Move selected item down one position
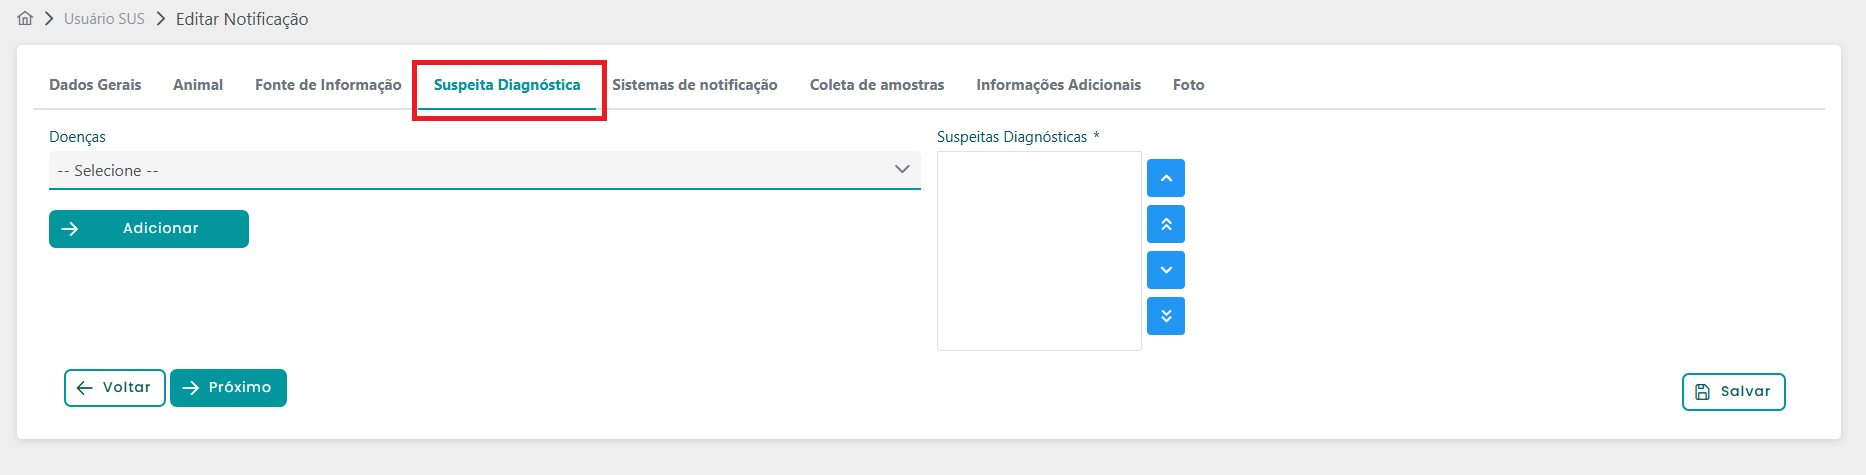The height and width of the screenshot is (475, 1866). [x=1165, y=270]
